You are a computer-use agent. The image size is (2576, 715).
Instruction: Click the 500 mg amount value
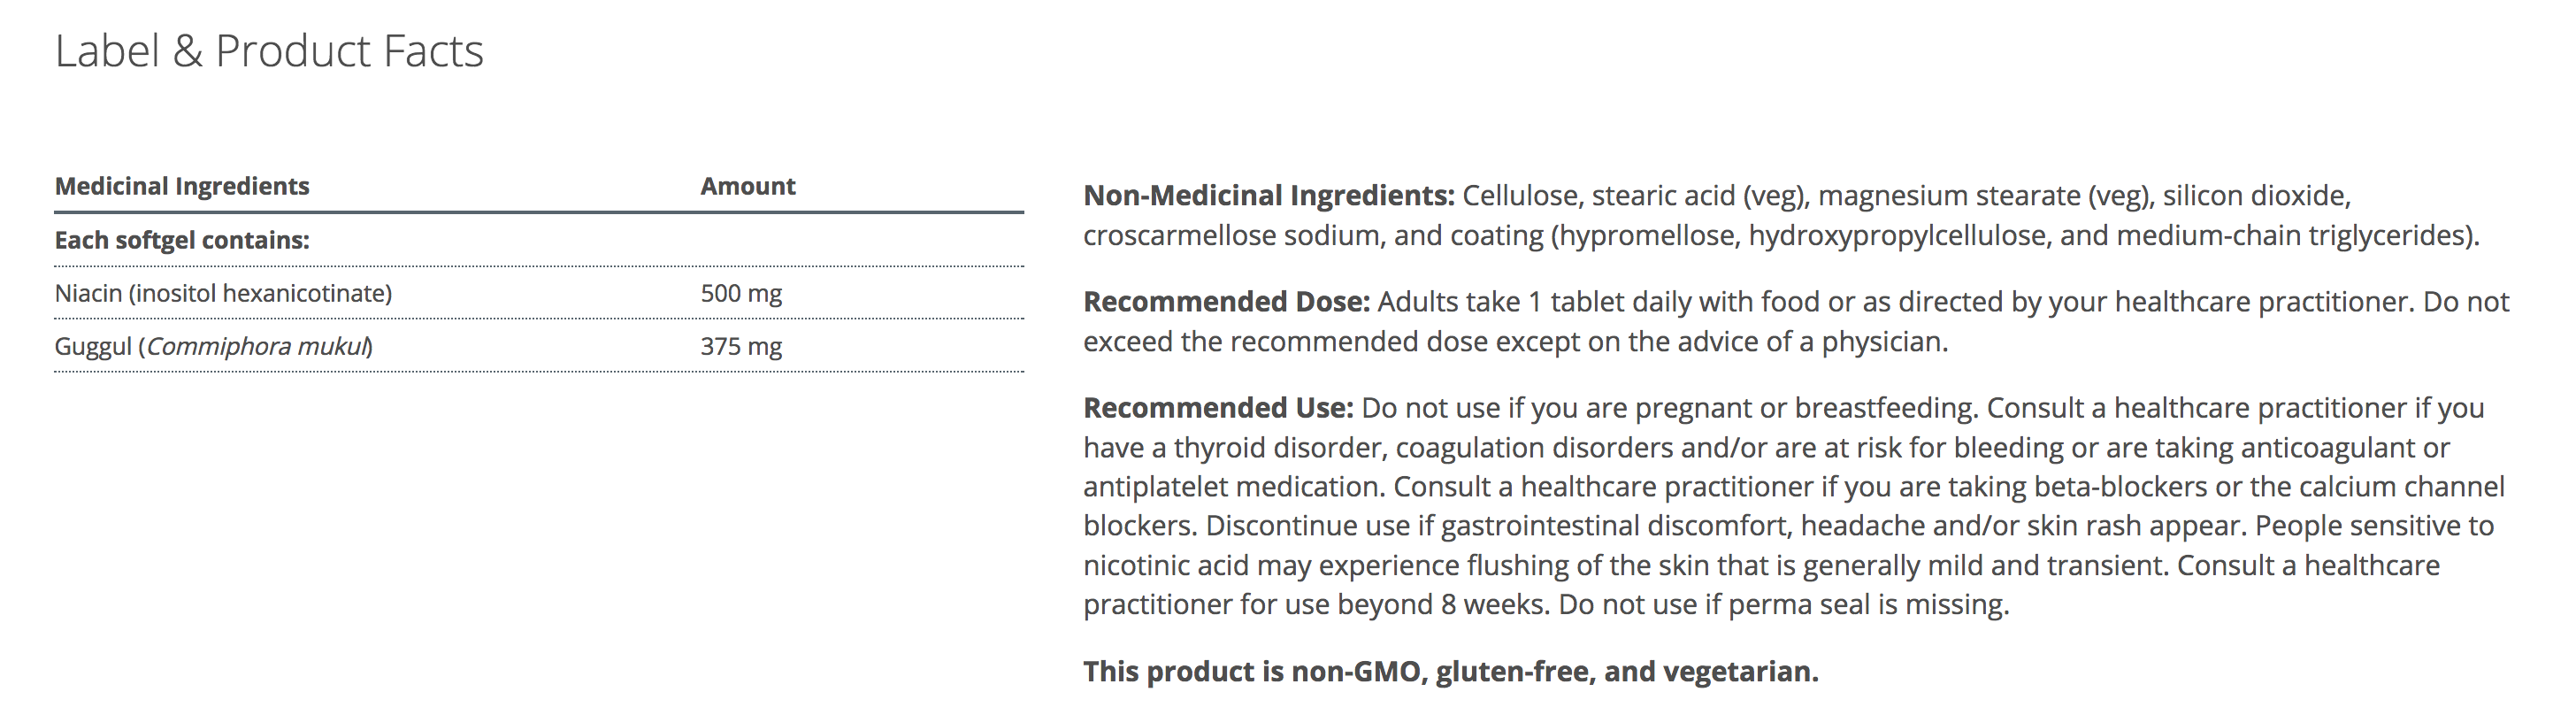pyautogui.click(x=741, y=293)
